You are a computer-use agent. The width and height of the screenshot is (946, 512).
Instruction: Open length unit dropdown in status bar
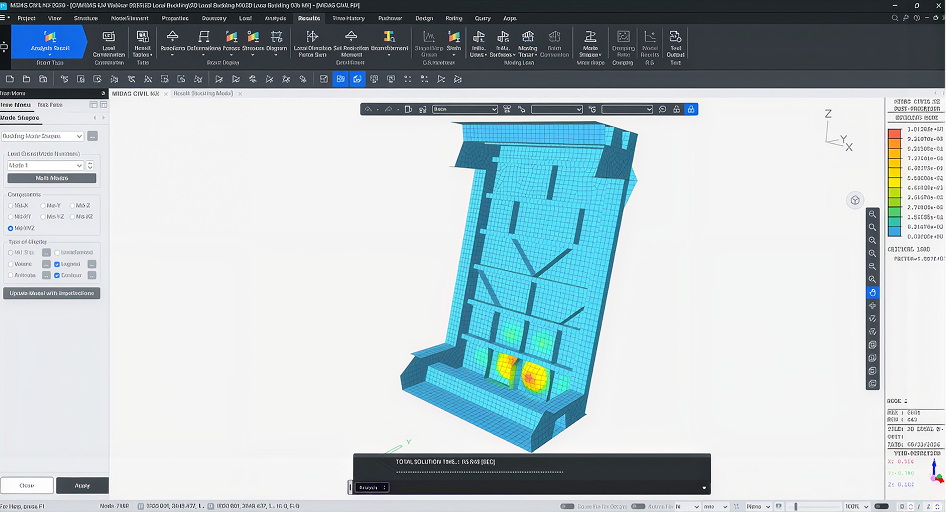(716, 507)
